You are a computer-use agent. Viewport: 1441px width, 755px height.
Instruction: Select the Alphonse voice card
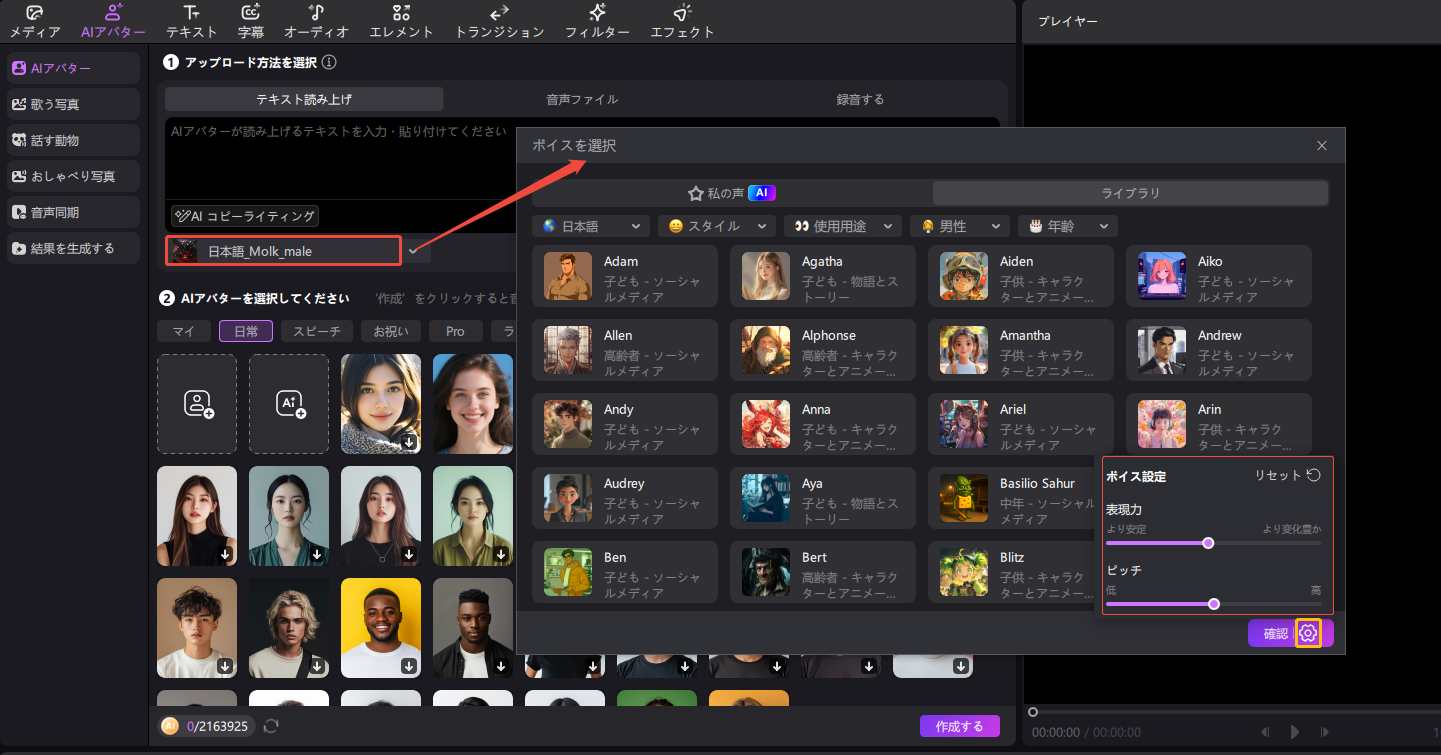823,350
